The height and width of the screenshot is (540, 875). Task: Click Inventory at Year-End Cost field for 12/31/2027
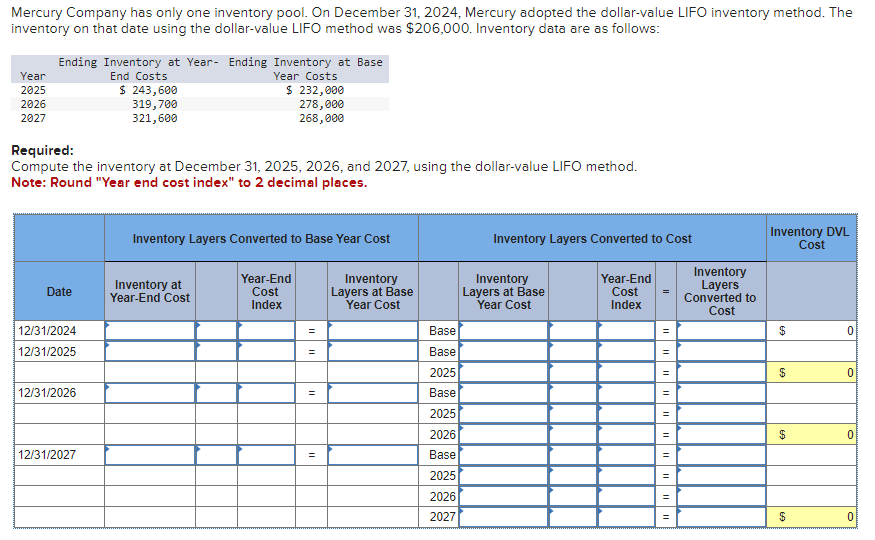coord(150,455)
